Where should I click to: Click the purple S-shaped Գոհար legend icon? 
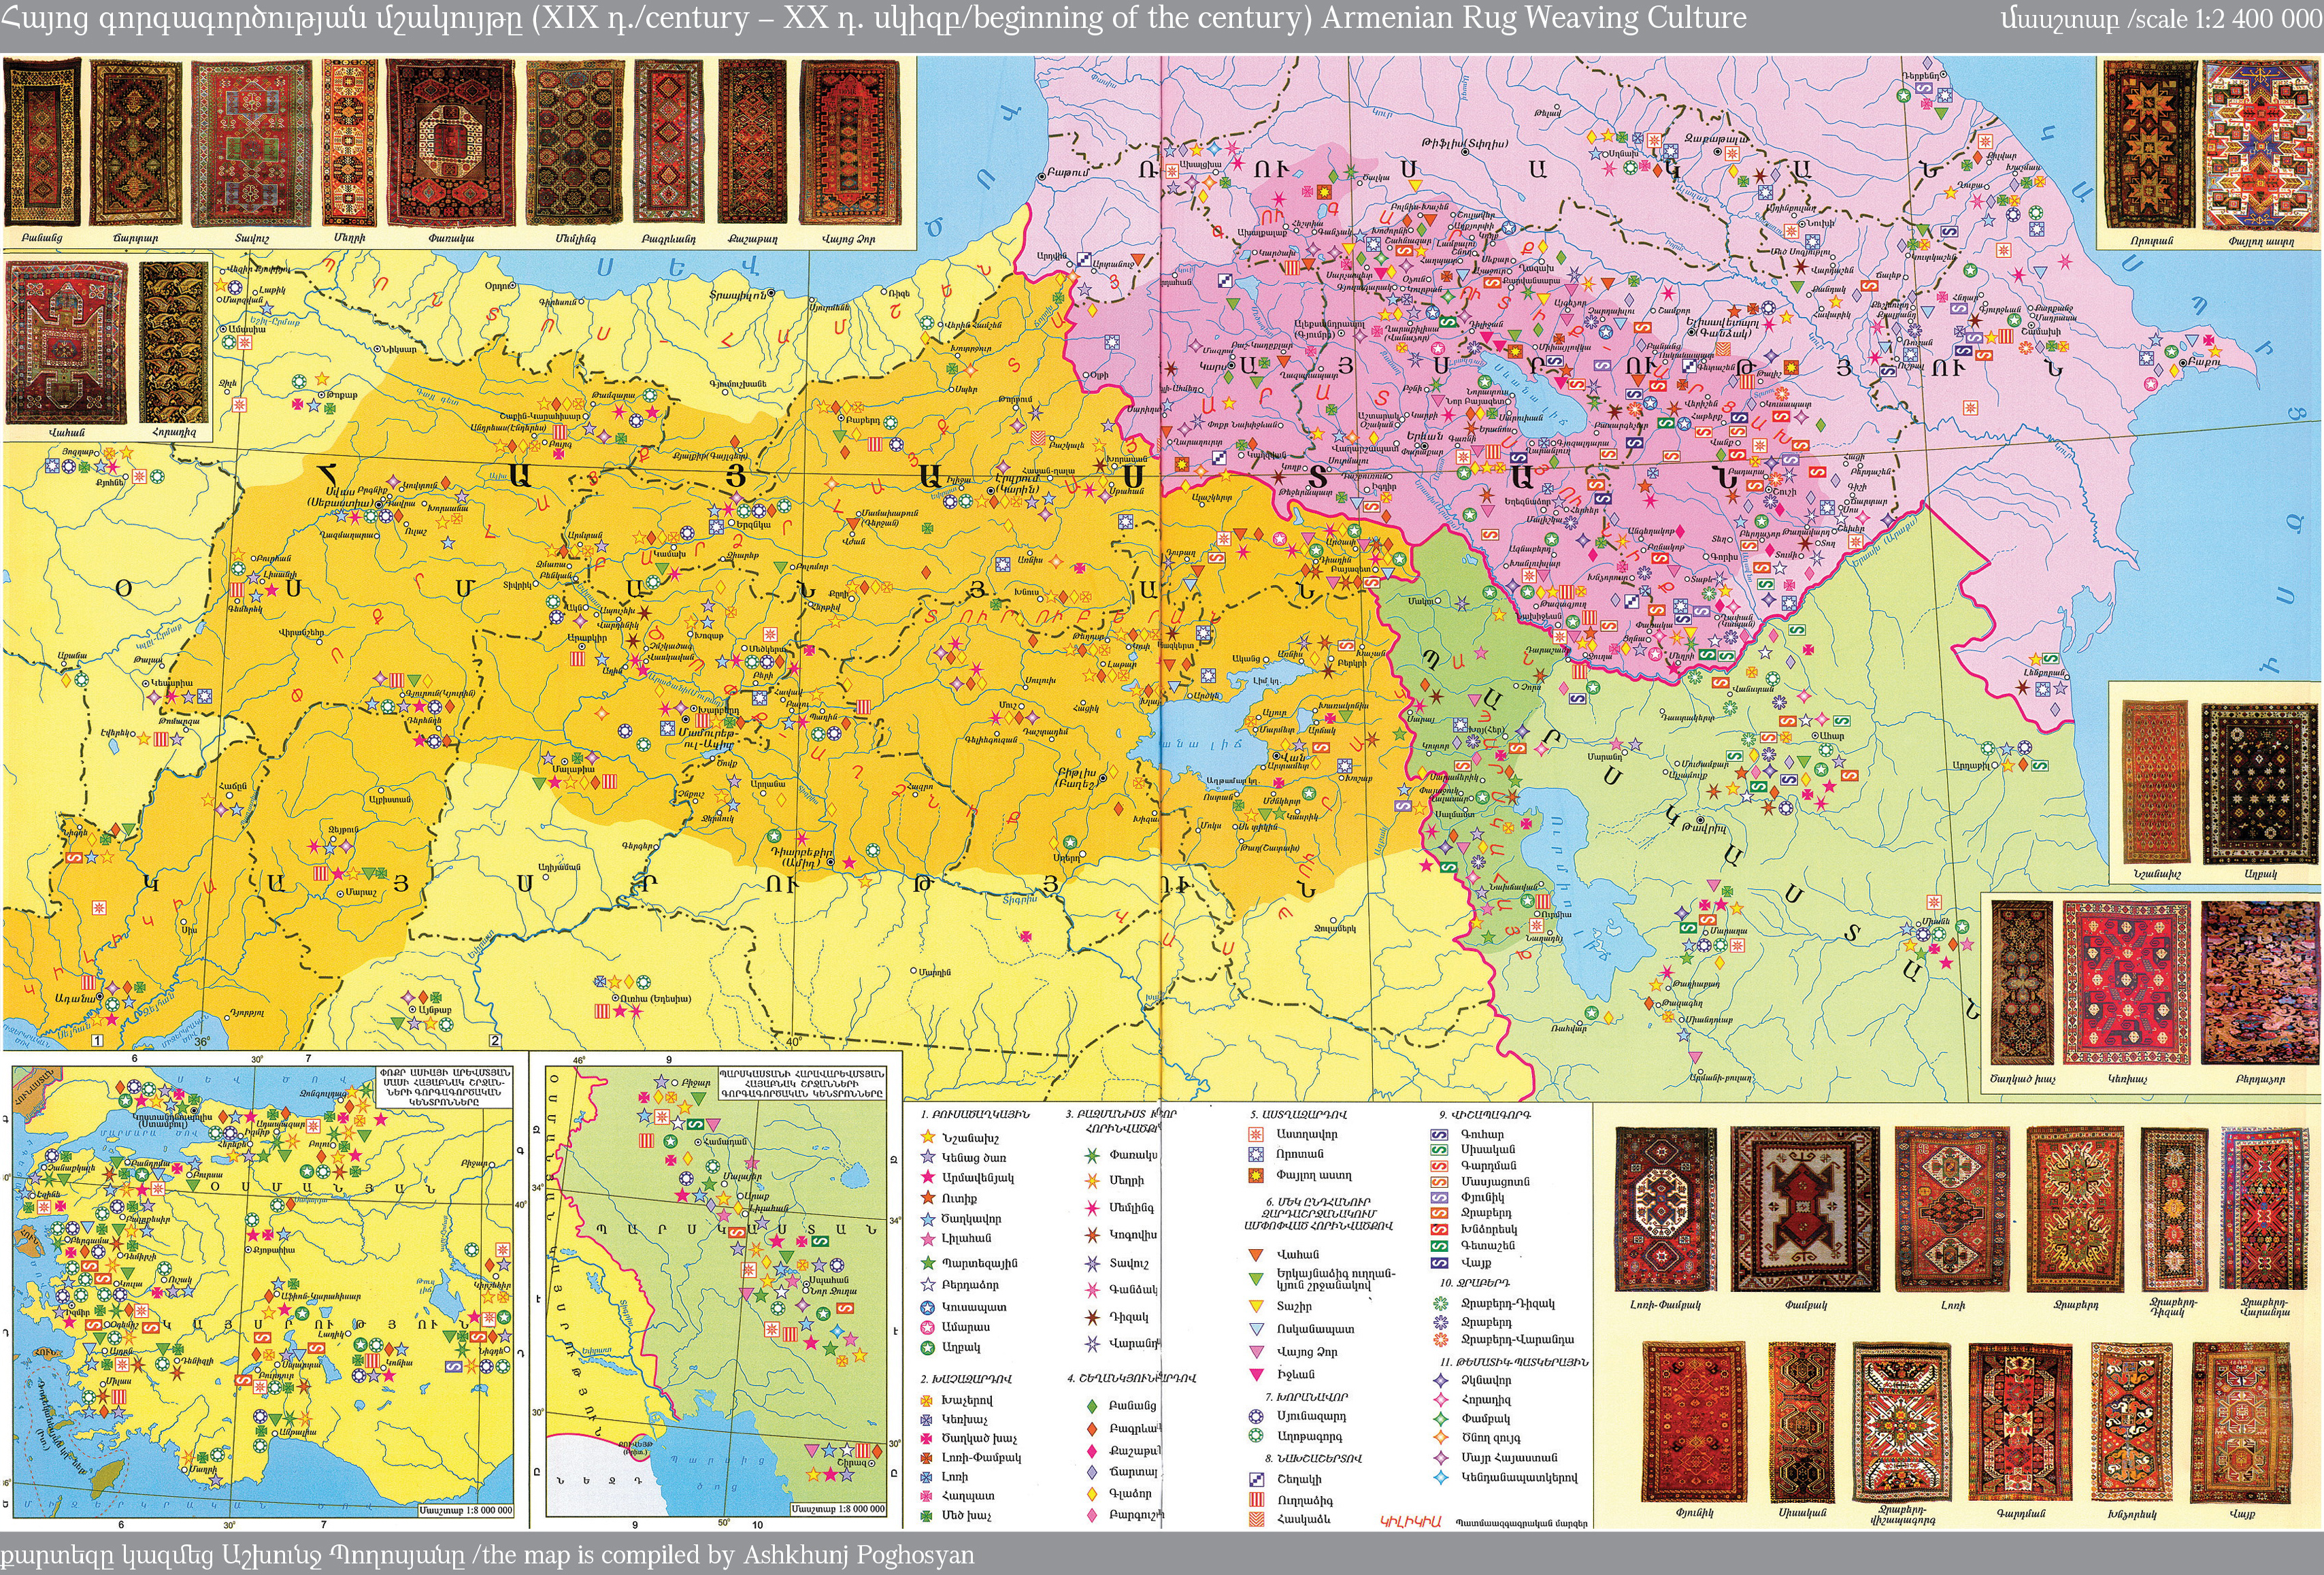pyautogui.click(x=1440, y=1135)
